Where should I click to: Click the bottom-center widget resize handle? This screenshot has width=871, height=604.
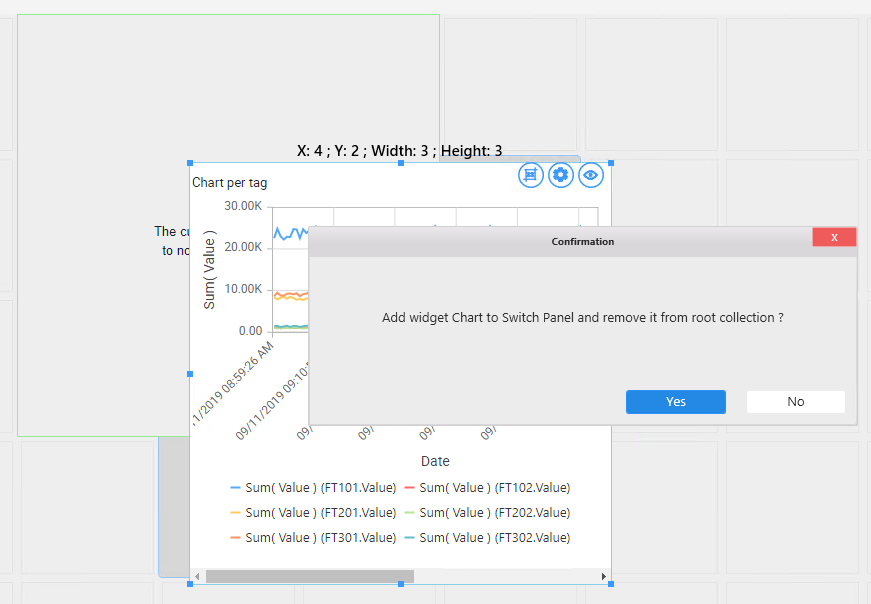pos(401,584)
